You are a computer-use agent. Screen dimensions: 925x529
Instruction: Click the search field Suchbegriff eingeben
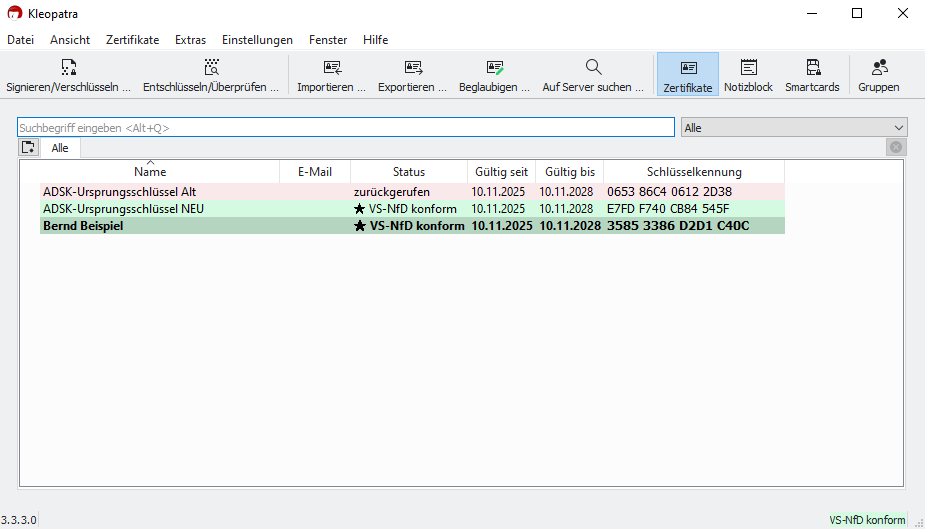tap(345, 128)
